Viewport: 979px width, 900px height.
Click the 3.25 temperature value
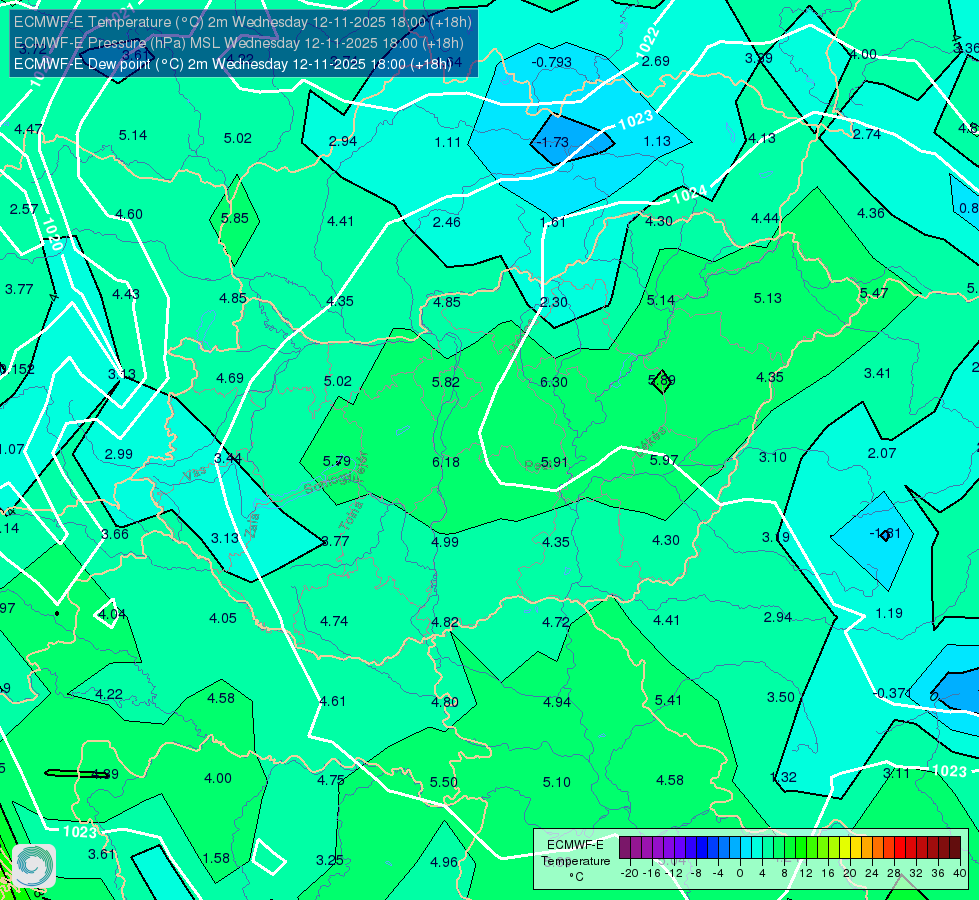(x=330, y=861)
